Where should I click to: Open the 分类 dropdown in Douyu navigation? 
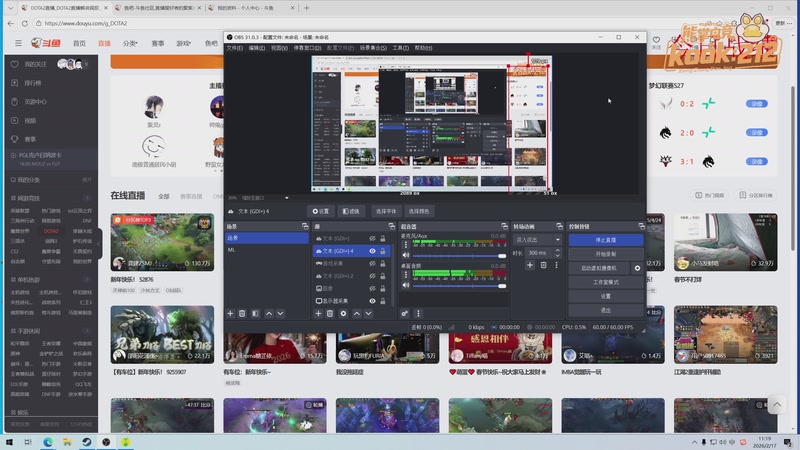130,43
